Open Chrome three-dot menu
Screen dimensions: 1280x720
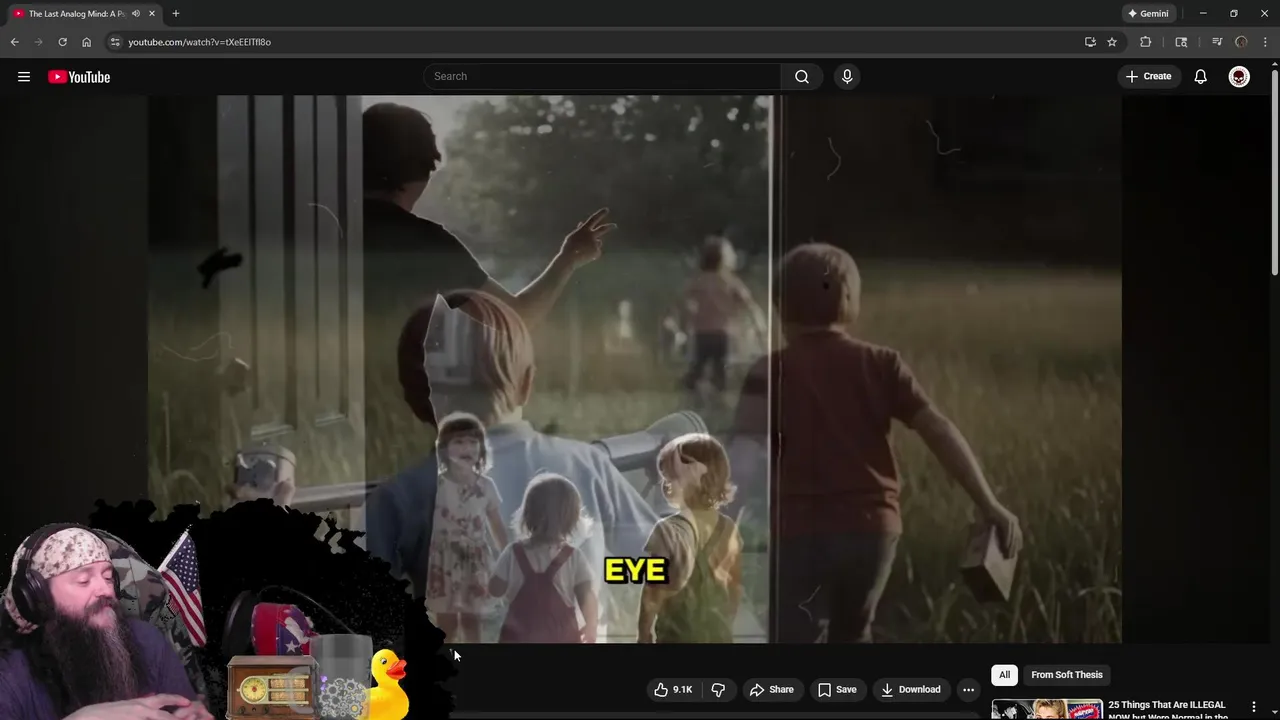[x=1265, y=42]
